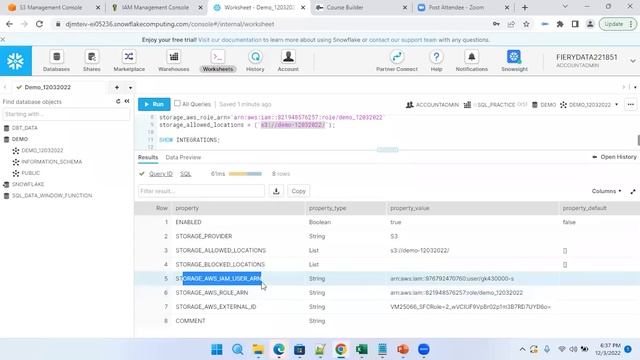Collapse the object browser panel
The height and width of the screenshot is (360, 640).
127,101
